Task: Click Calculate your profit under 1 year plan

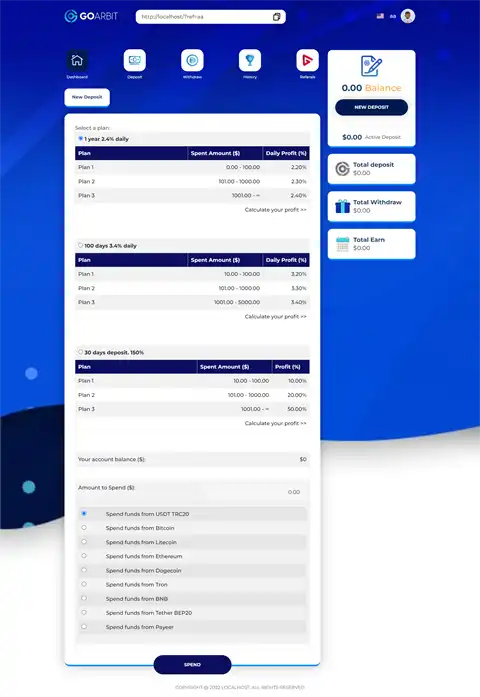Action: (276, 210)
